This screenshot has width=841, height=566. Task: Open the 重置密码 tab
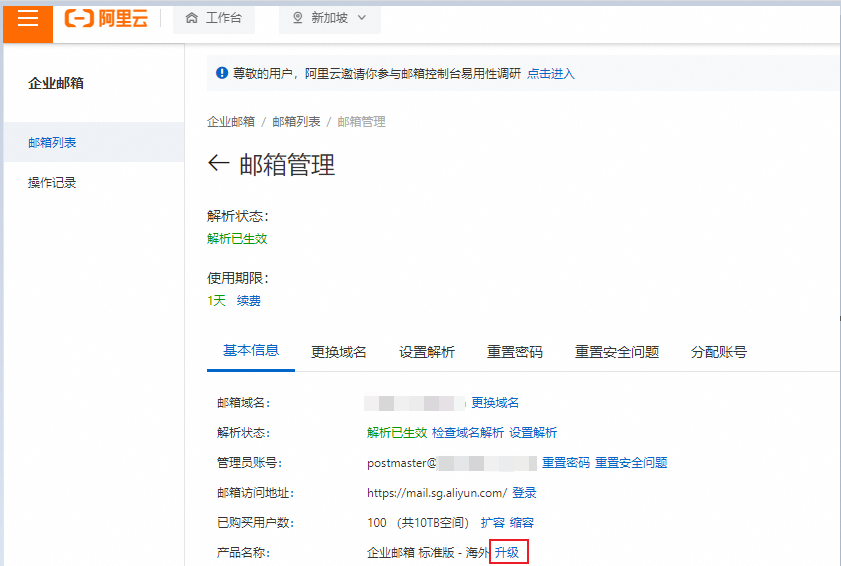click(x=514, y=352)
